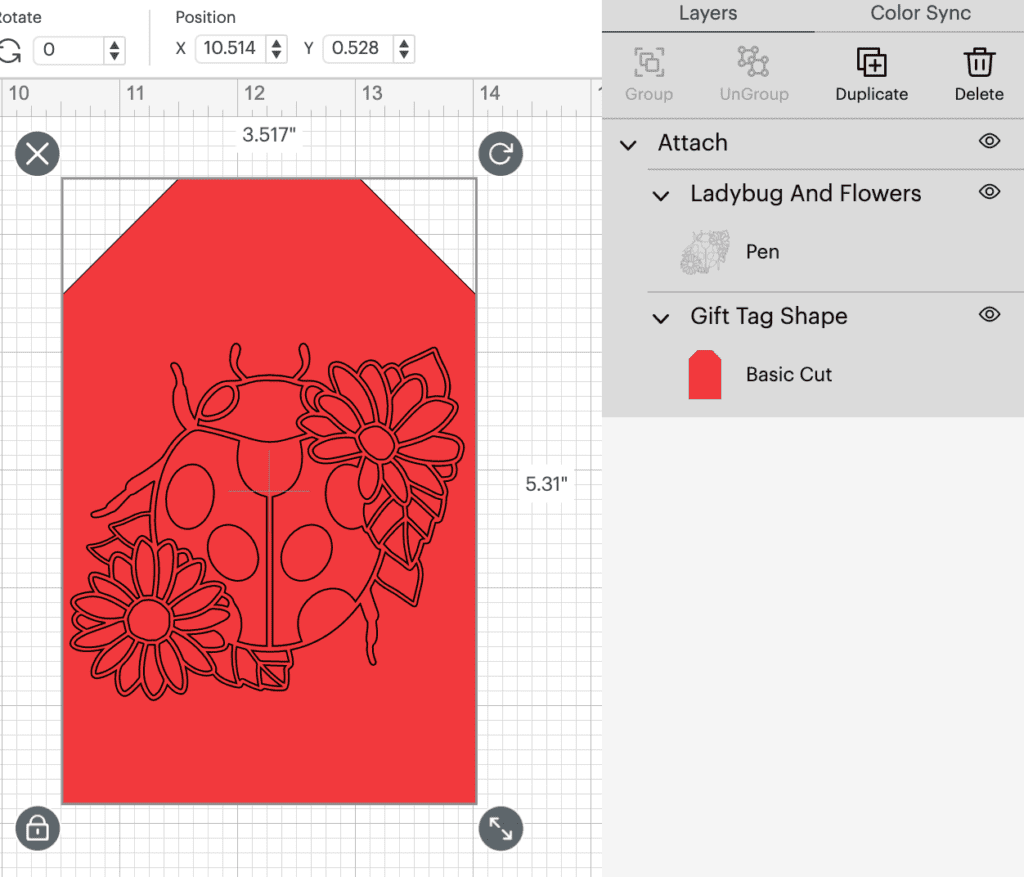Click the red Basic Cut color swatch
The width and height of the screenshot is (1024, 877).
705,374
